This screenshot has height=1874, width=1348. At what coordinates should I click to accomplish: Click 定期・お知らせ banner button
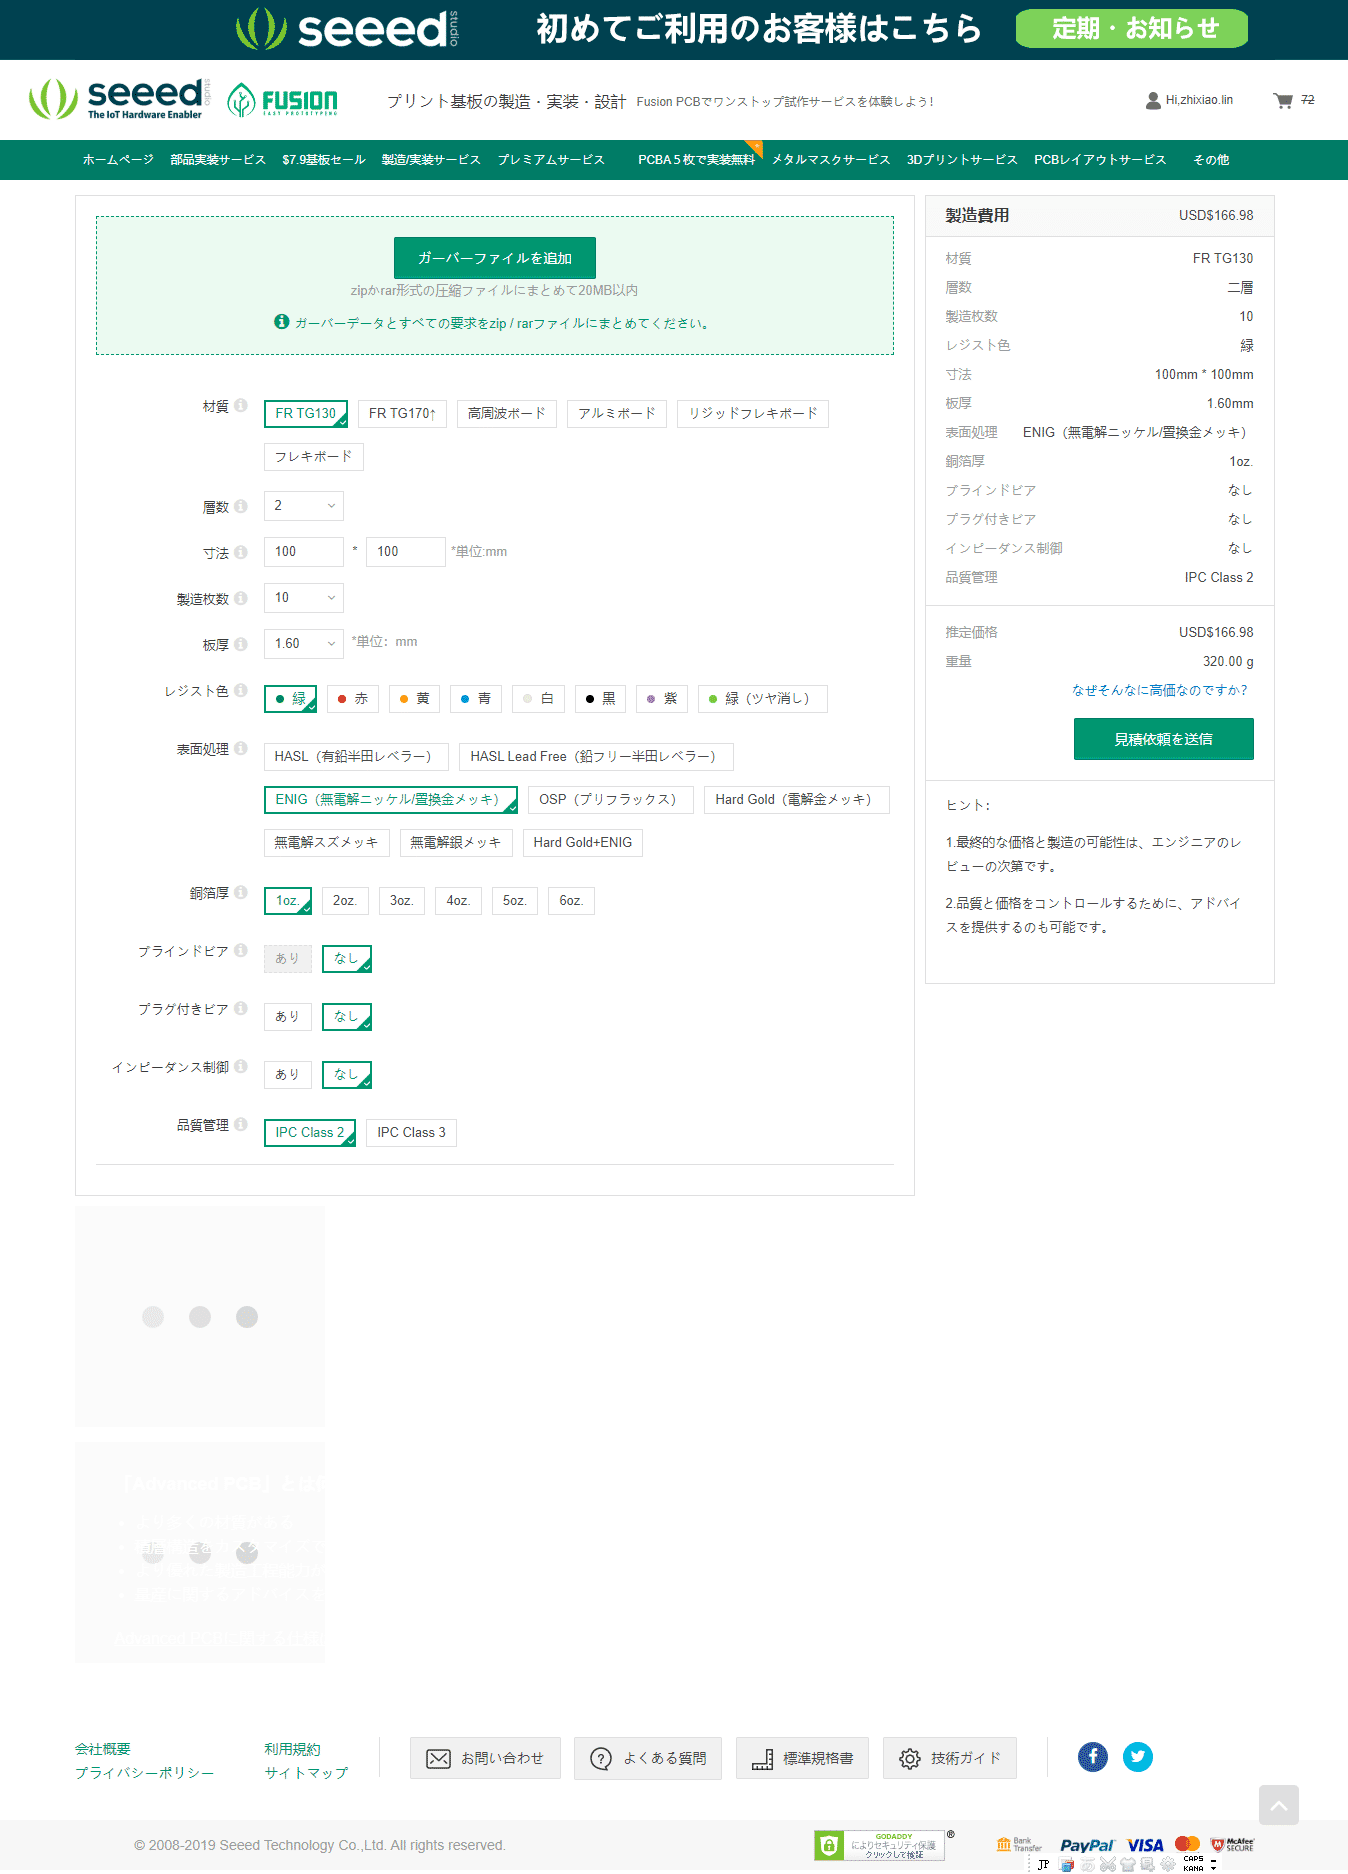coord(1132,28)
